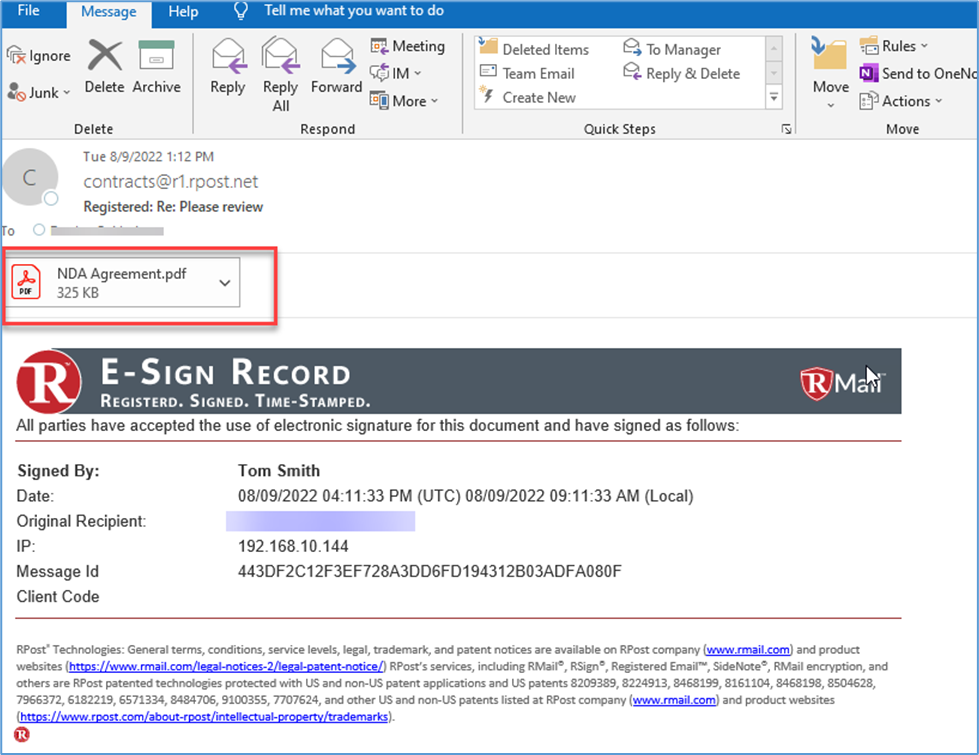Open the Meeting reply option
The height and width of the screenshot is (755, 979).
coord(408,46)
